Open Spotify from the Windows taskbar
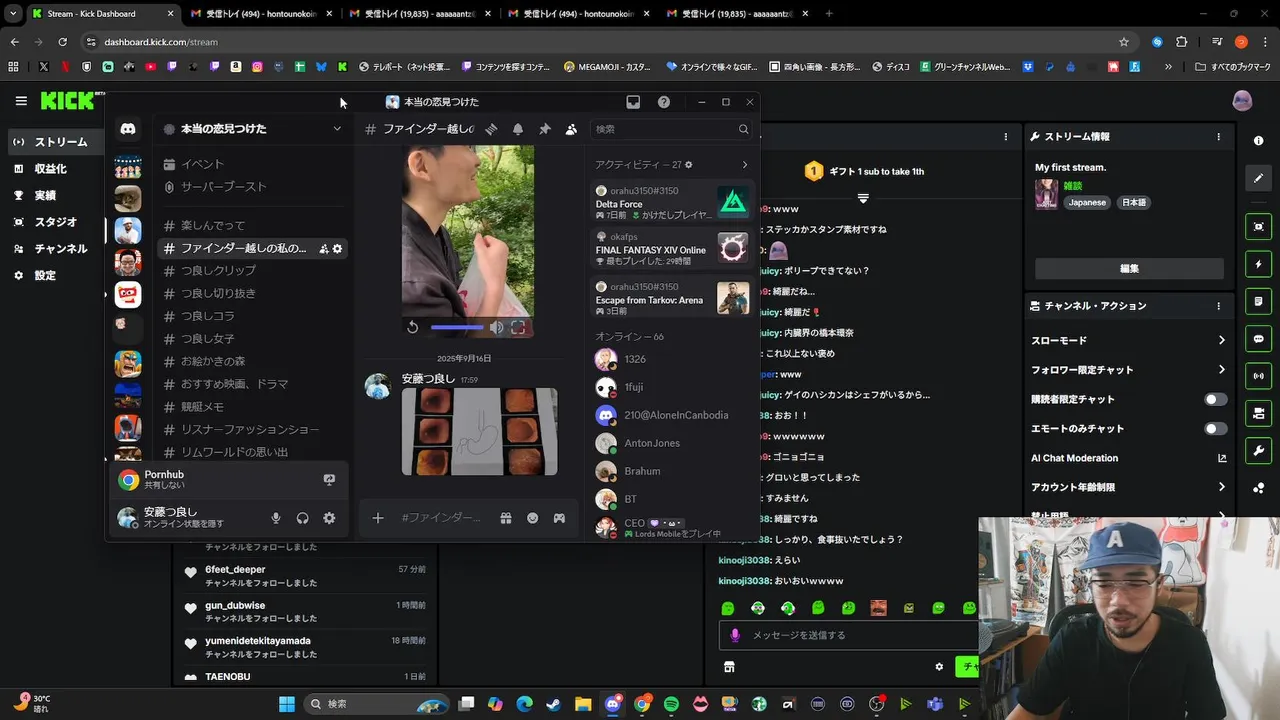Screen dimensions: 1280x720 pos(671,704)
